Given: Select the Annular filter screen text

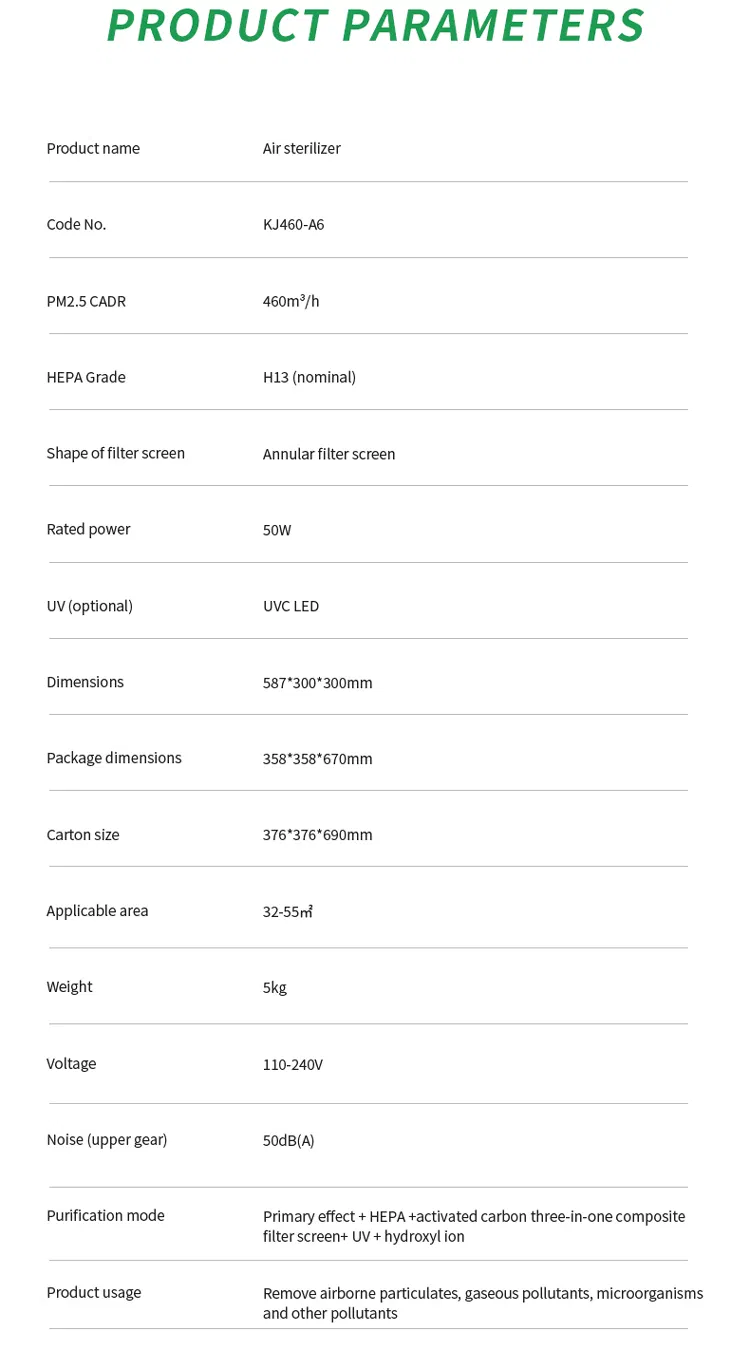Looking at the screenshot, I should 329,454.
